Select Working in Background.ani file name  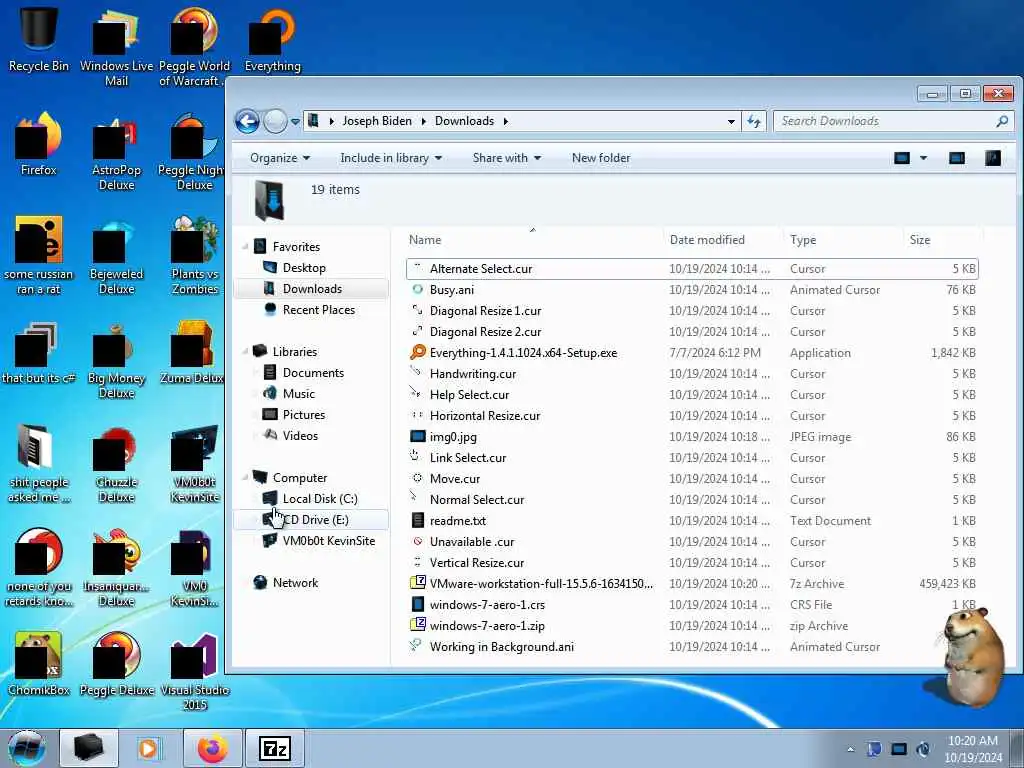tap(502, 647)
